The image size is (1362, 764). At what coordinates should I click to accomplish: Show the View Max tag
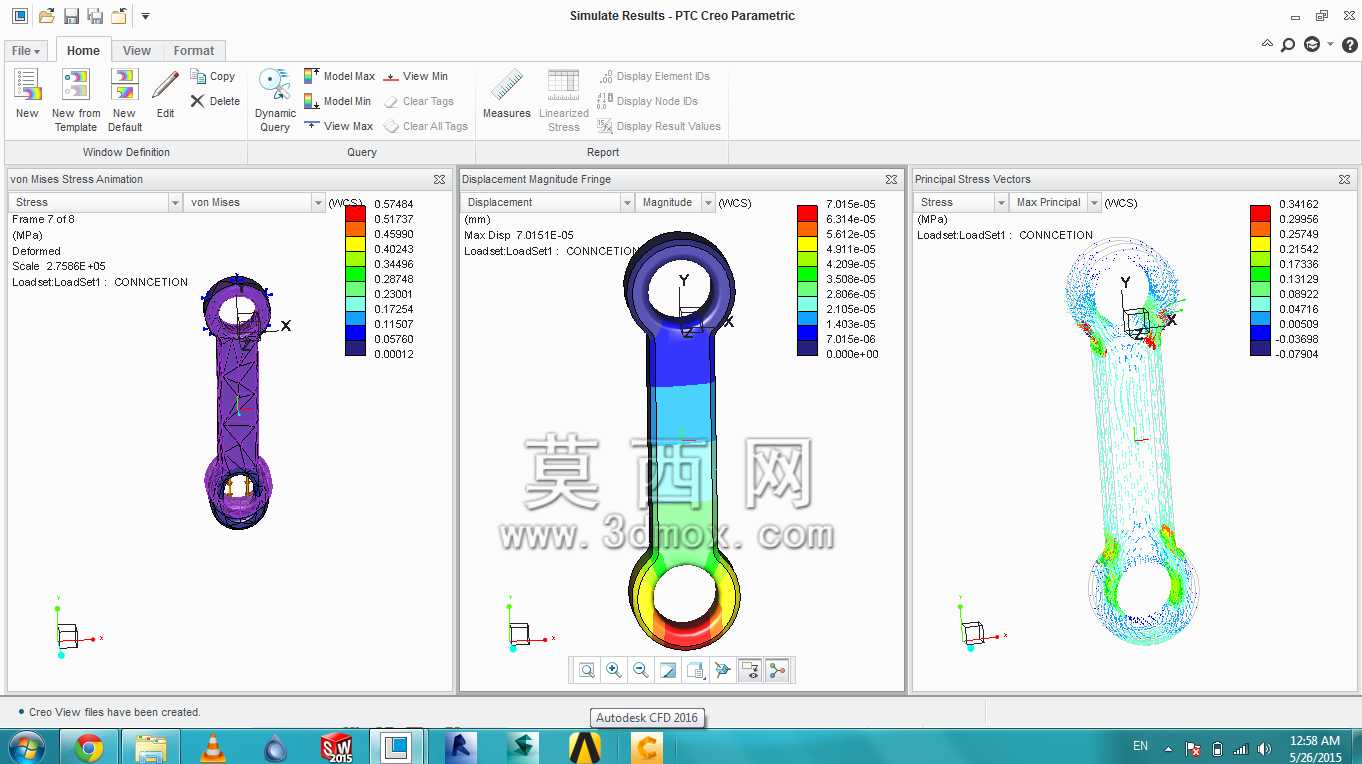tap(338, 126)
